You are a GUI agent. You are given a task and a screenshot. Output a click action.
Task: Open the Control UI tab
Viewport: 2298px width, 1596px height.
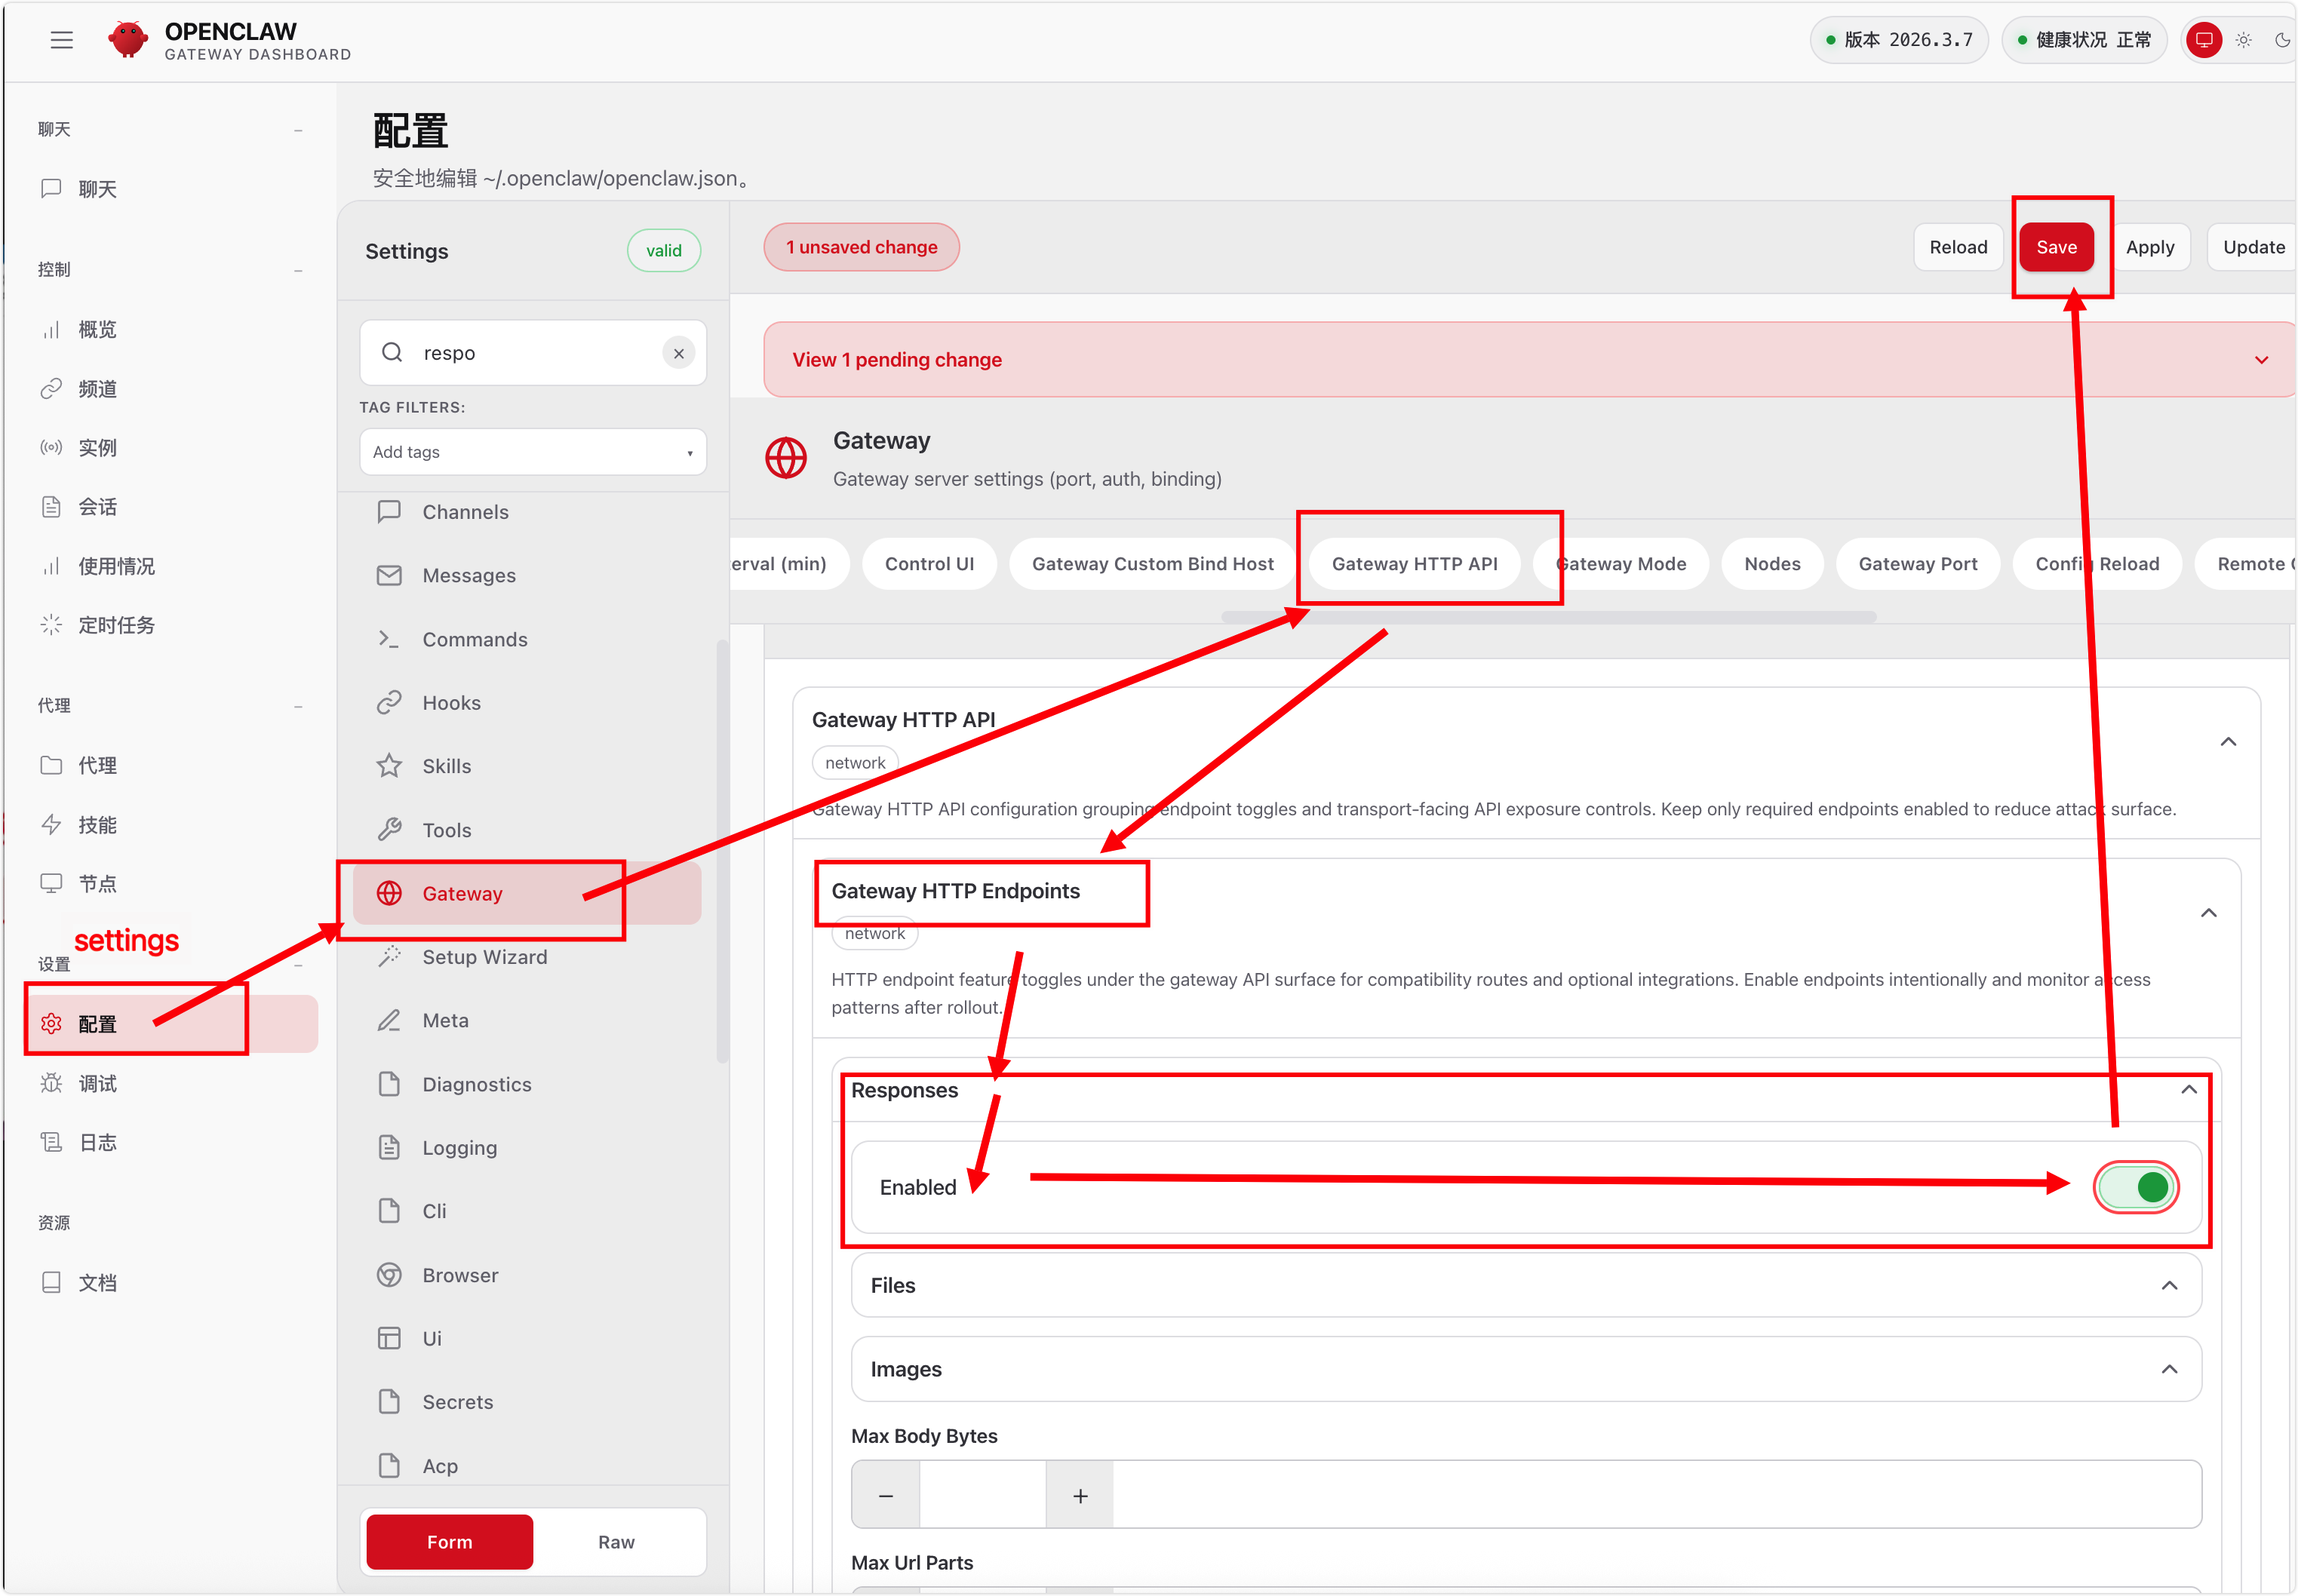[x=929, y=564]
